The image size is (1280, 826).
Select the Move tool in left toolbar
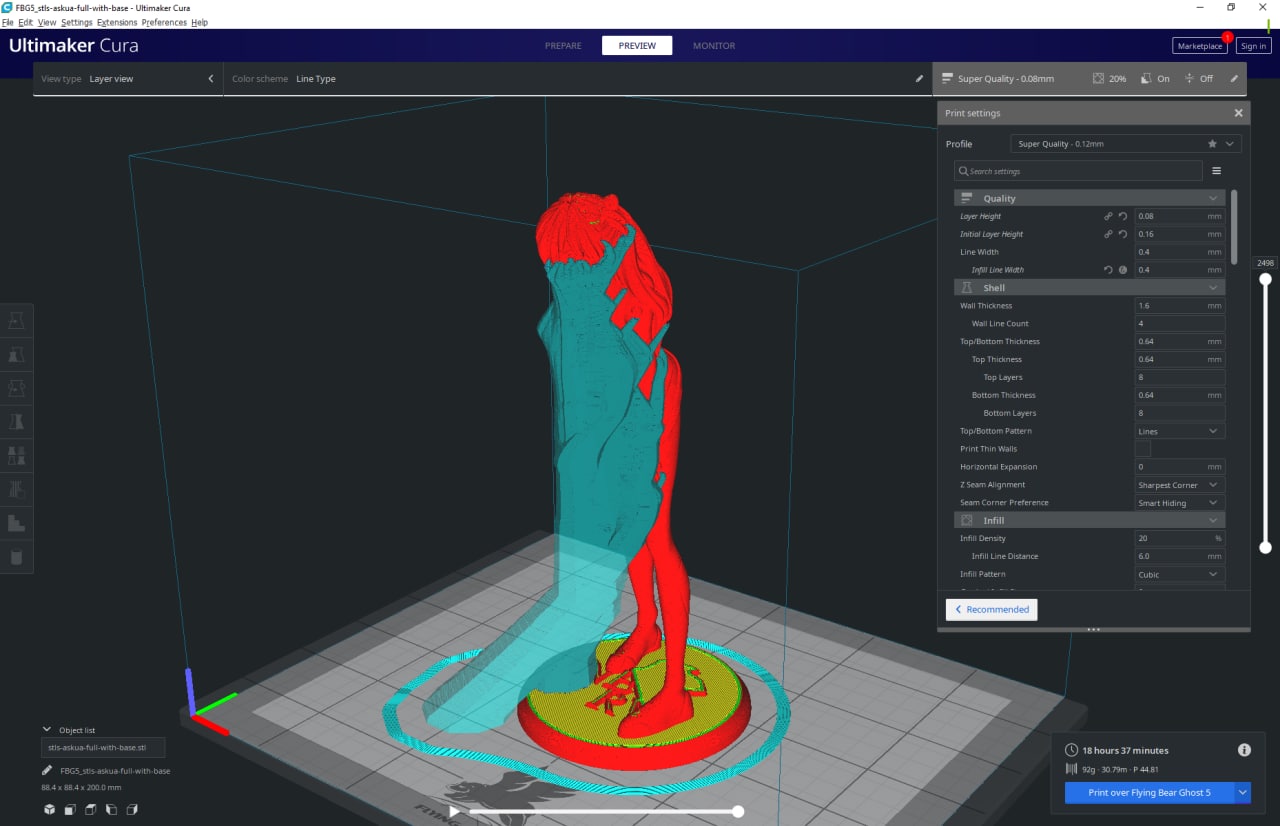tap(16, 320)
